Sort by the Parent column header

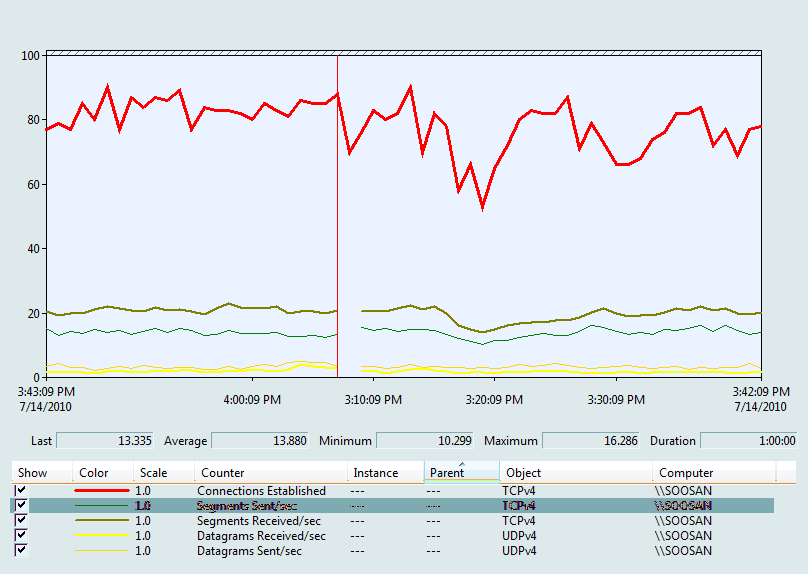coord(461,473)
